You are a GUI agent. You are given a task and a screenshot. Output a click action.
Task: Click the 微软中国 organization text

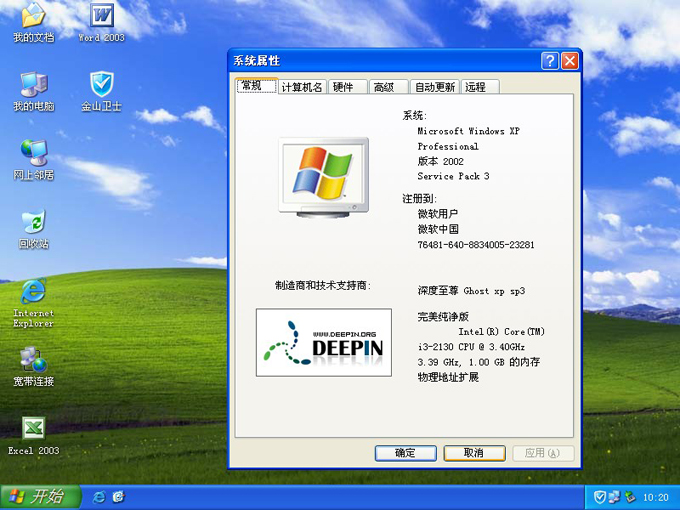pyautogui.click(x=438, y=229)
